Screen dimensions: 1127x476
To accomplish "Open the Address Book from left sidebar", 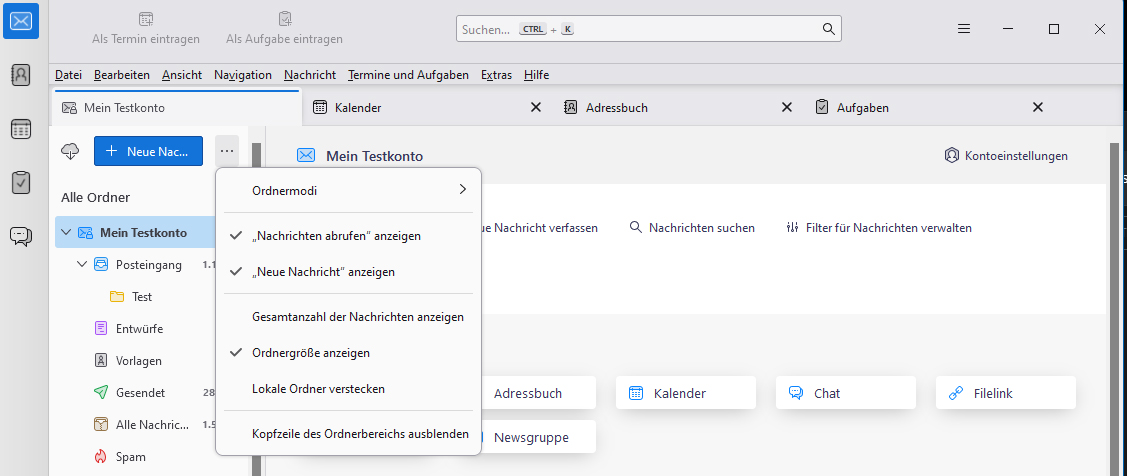I will point(21,75).
